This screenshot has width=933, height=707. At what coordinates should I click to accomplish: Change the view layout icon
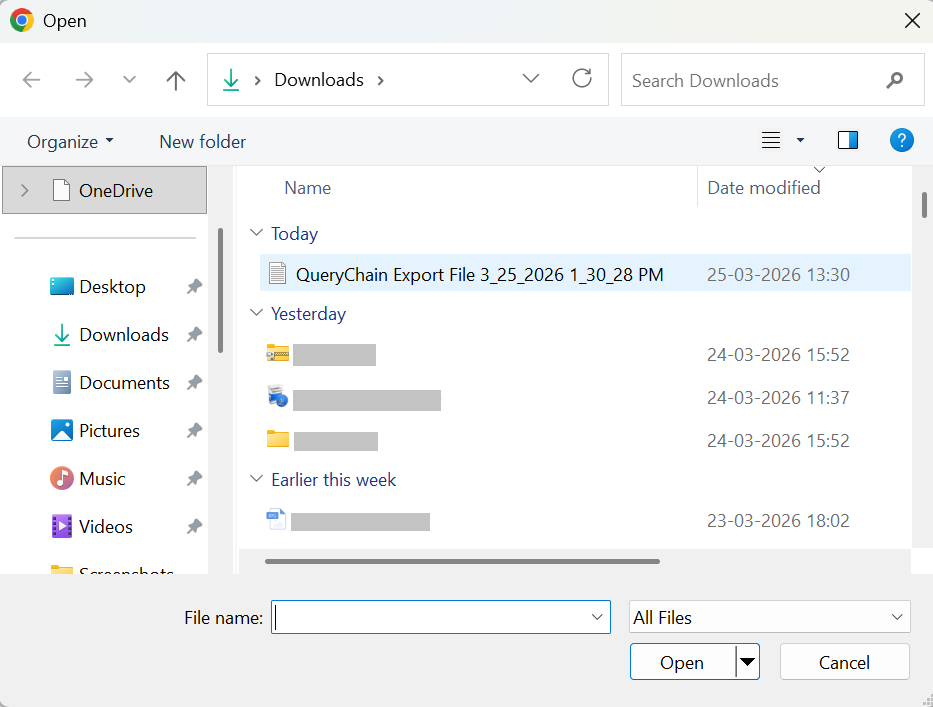(x=771, y=140)
